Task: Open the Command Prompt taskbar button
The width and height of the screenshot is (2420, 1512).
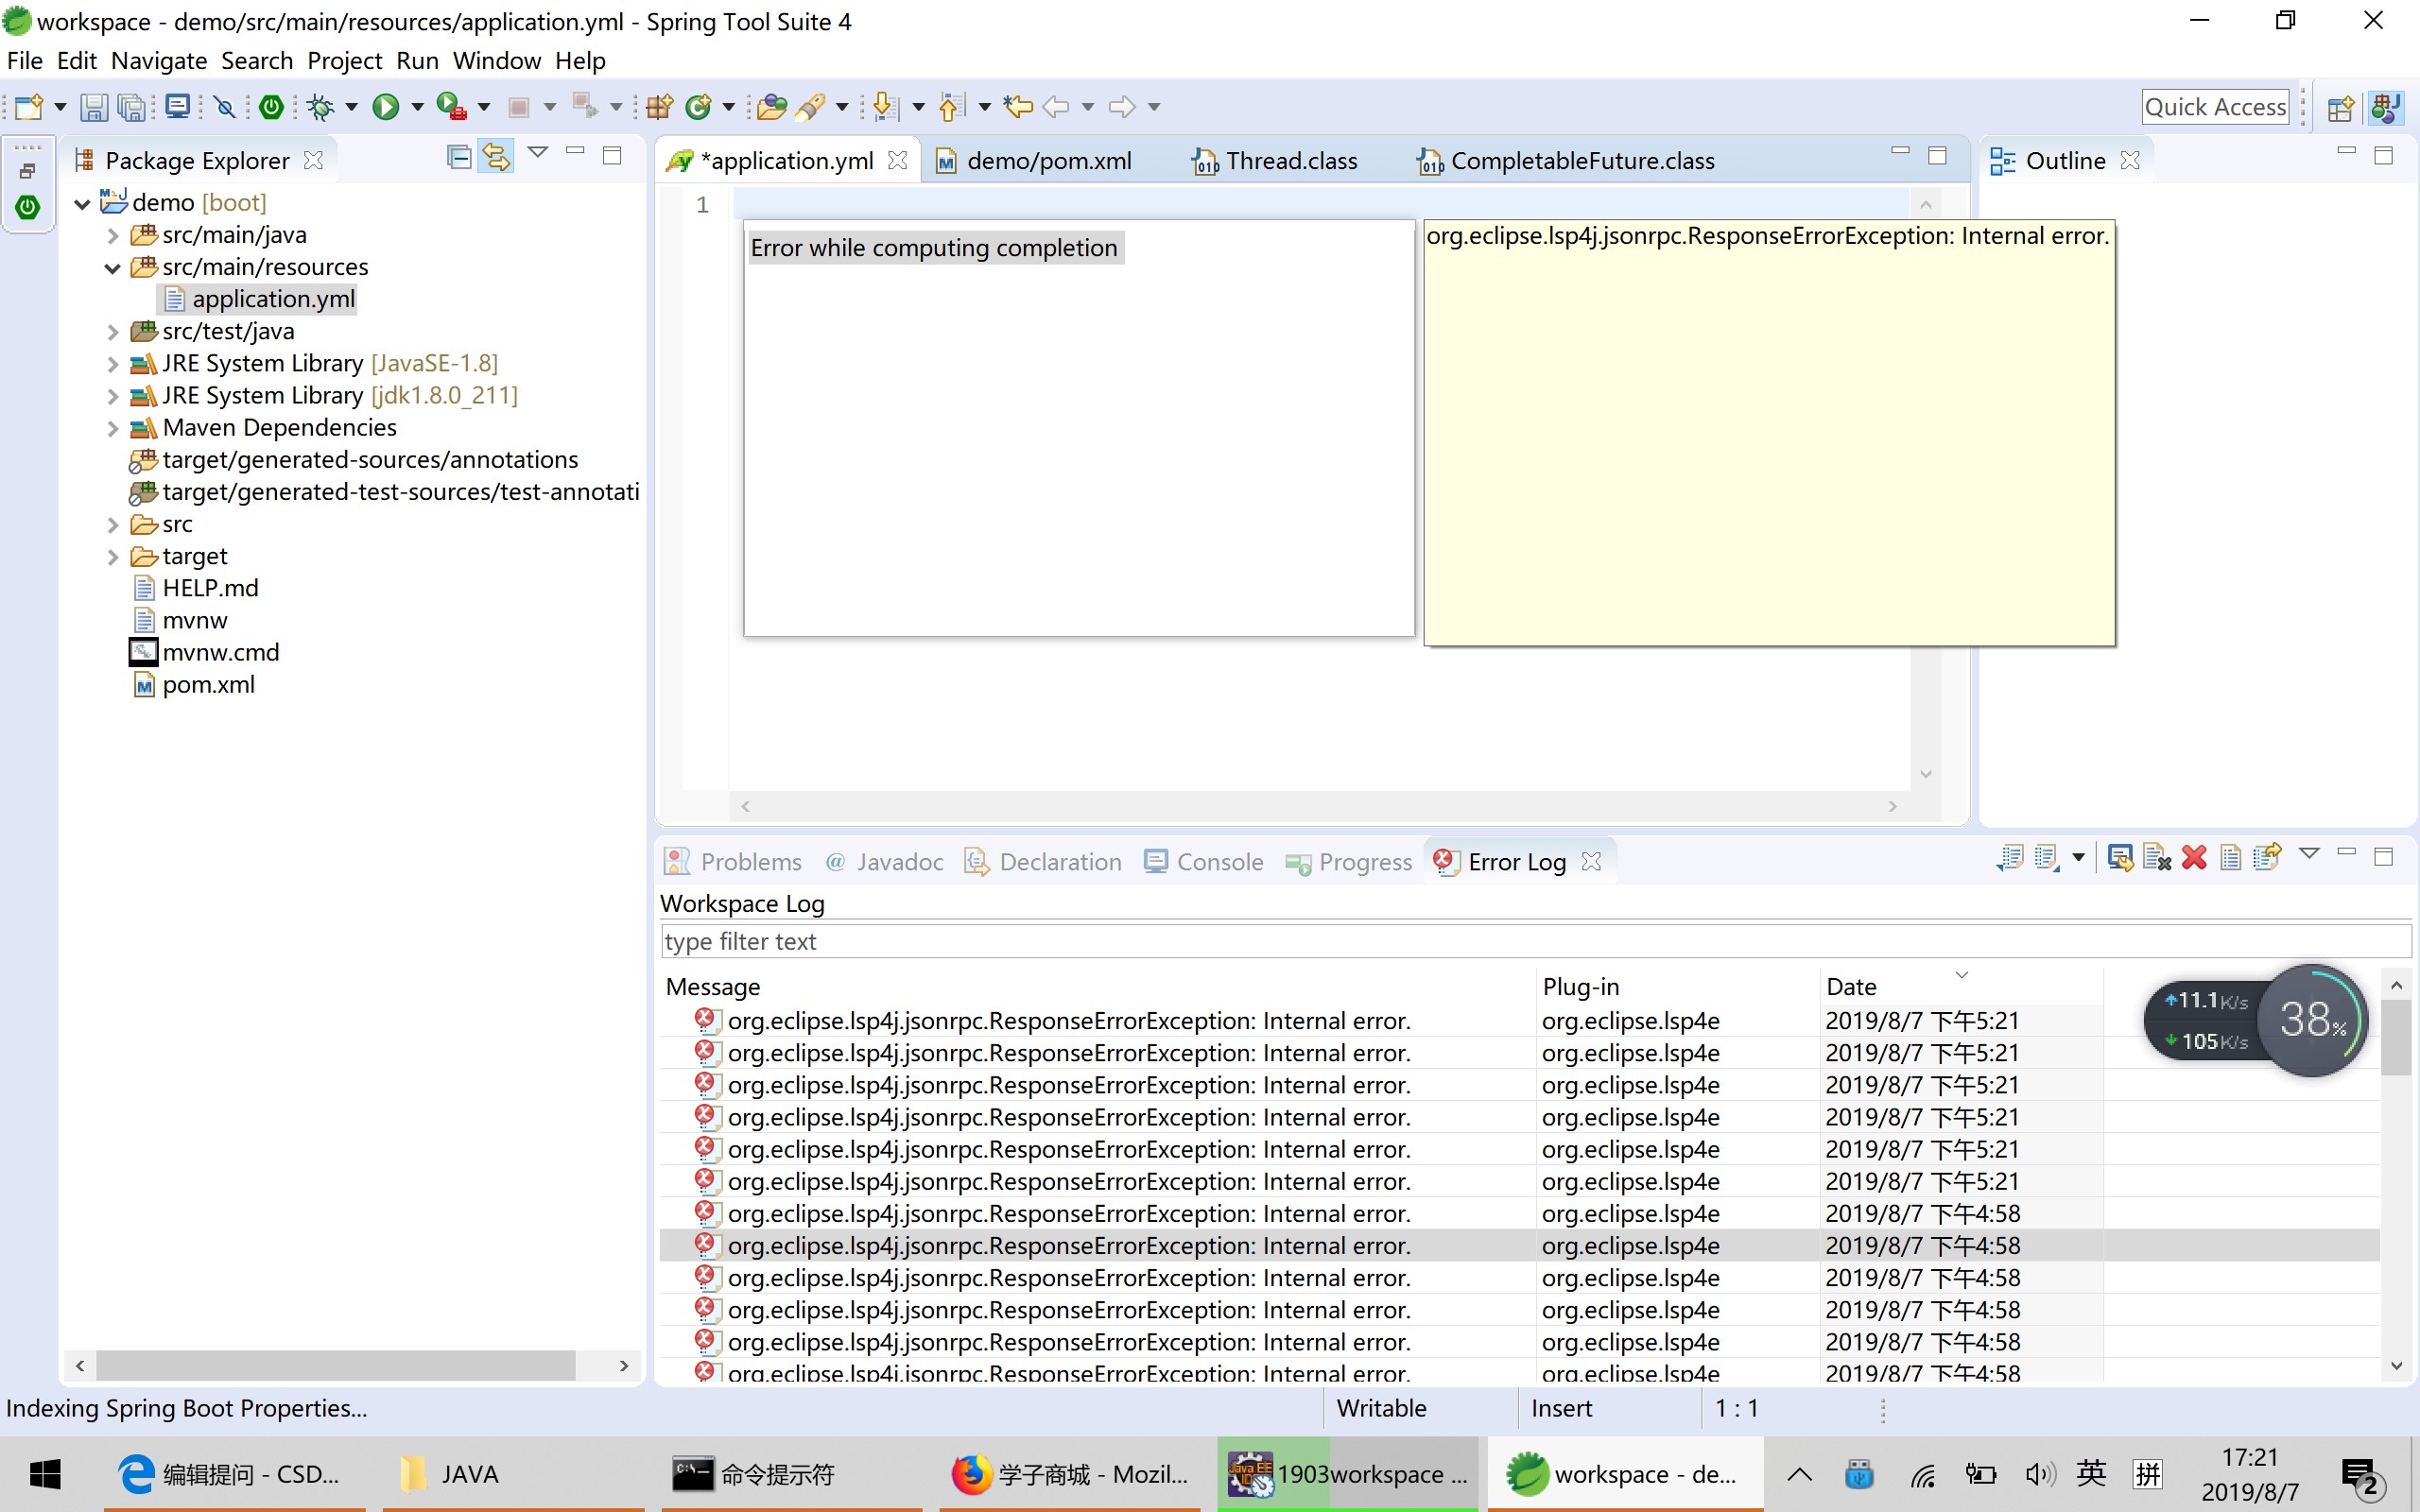Action: [791, 1474]
